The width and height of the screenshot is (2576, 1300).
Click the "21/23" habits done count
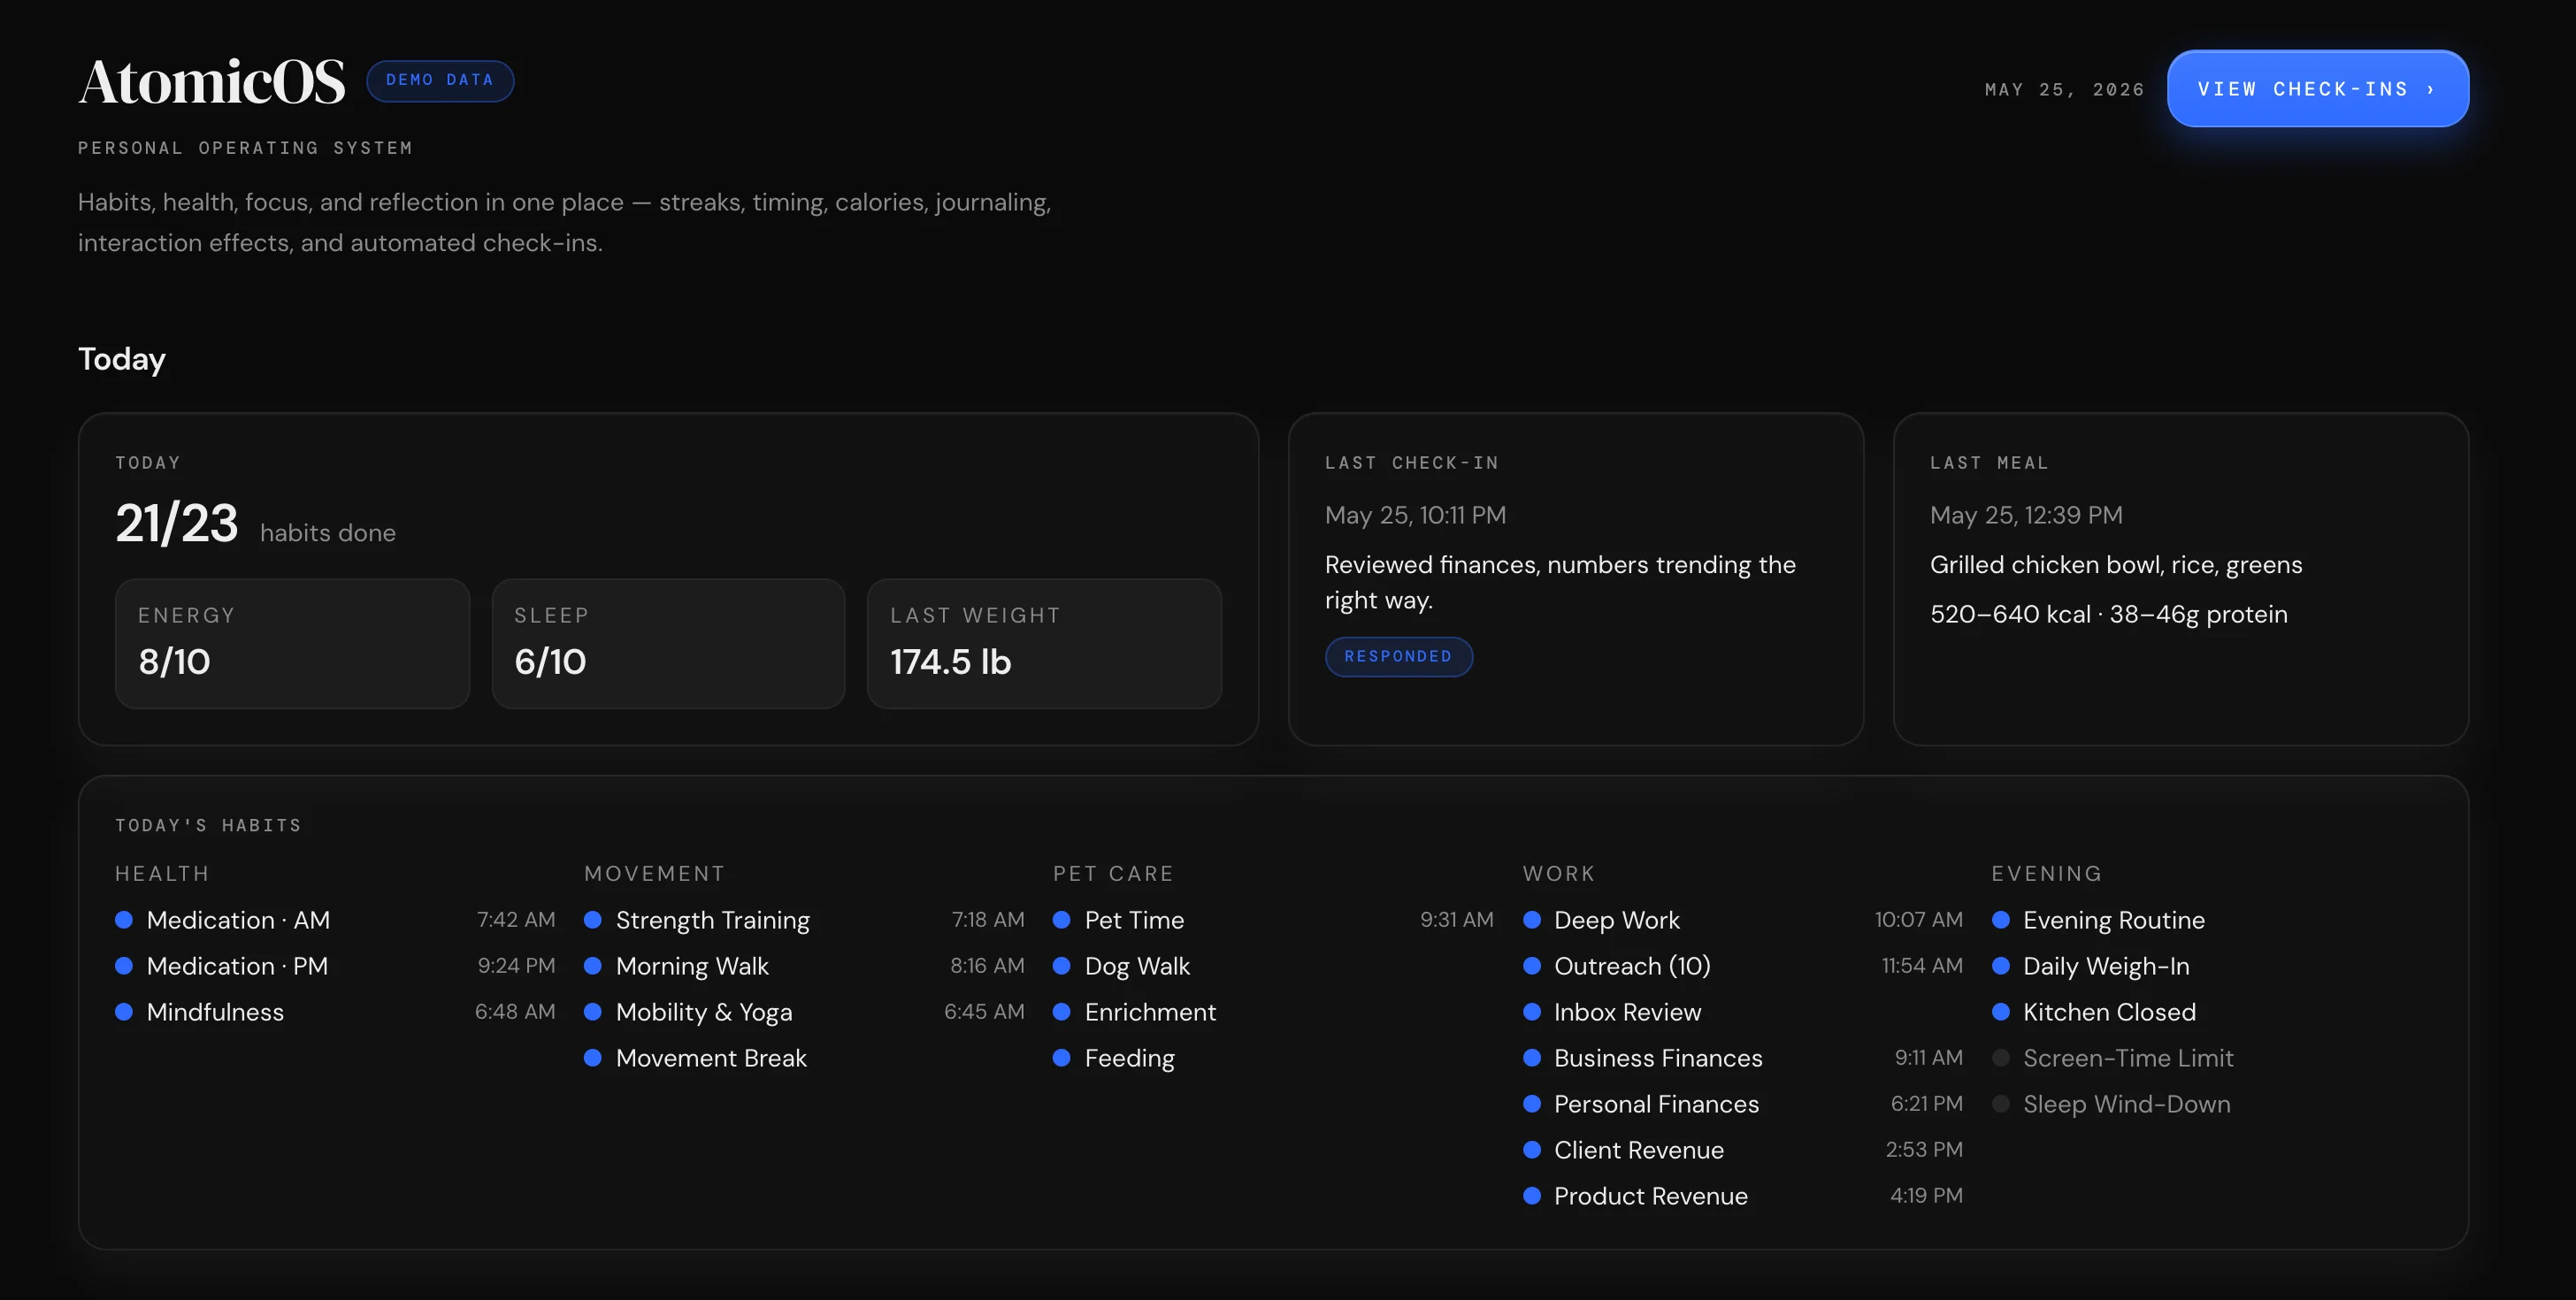177,523
